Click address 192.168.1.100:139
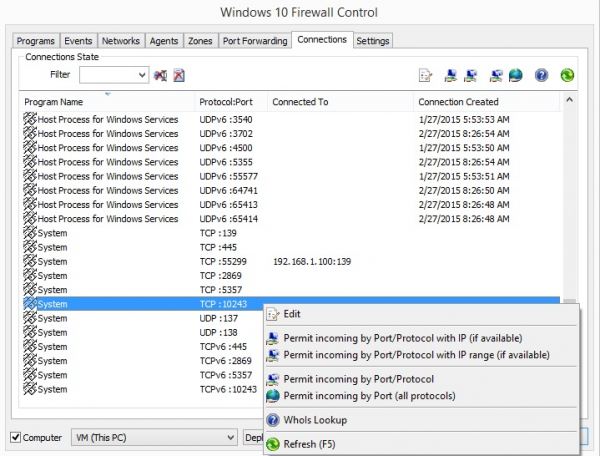This screenshot has height=456, width=600. tap(312, 262)
